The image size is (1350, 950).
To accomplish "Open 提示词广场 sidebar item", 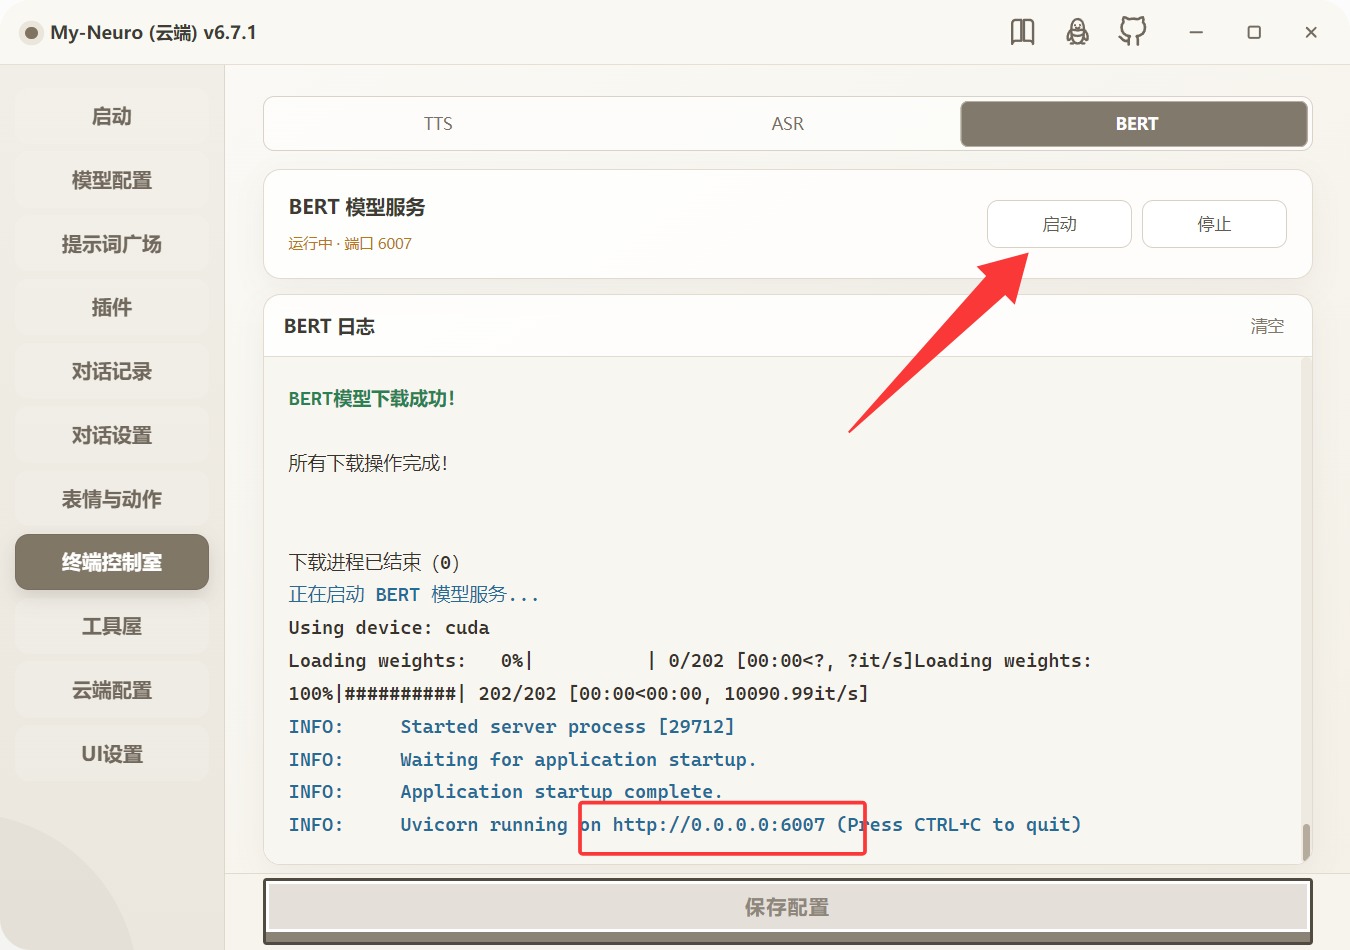I will pos(112,244).
